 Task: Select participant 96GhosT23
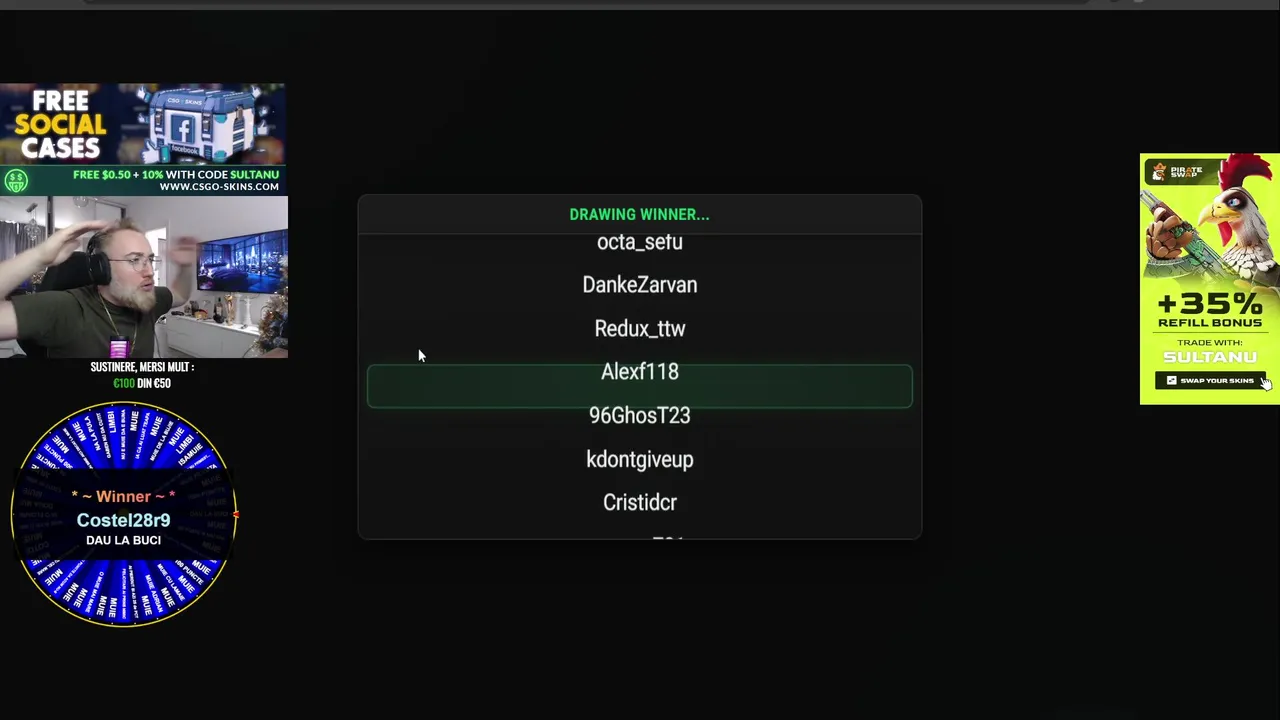(640, 415)
